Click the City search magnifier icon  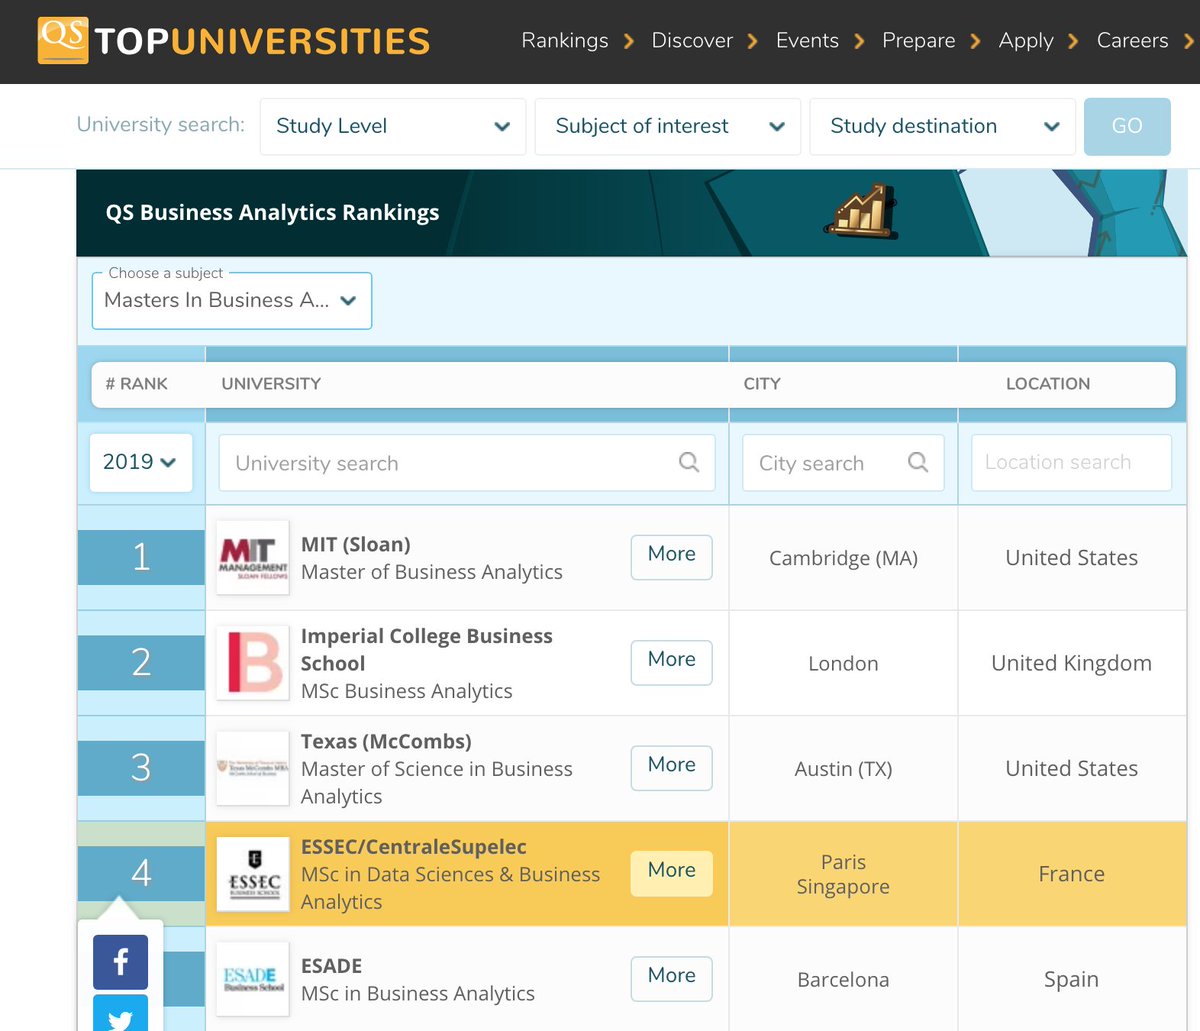(x=918, y=462)
